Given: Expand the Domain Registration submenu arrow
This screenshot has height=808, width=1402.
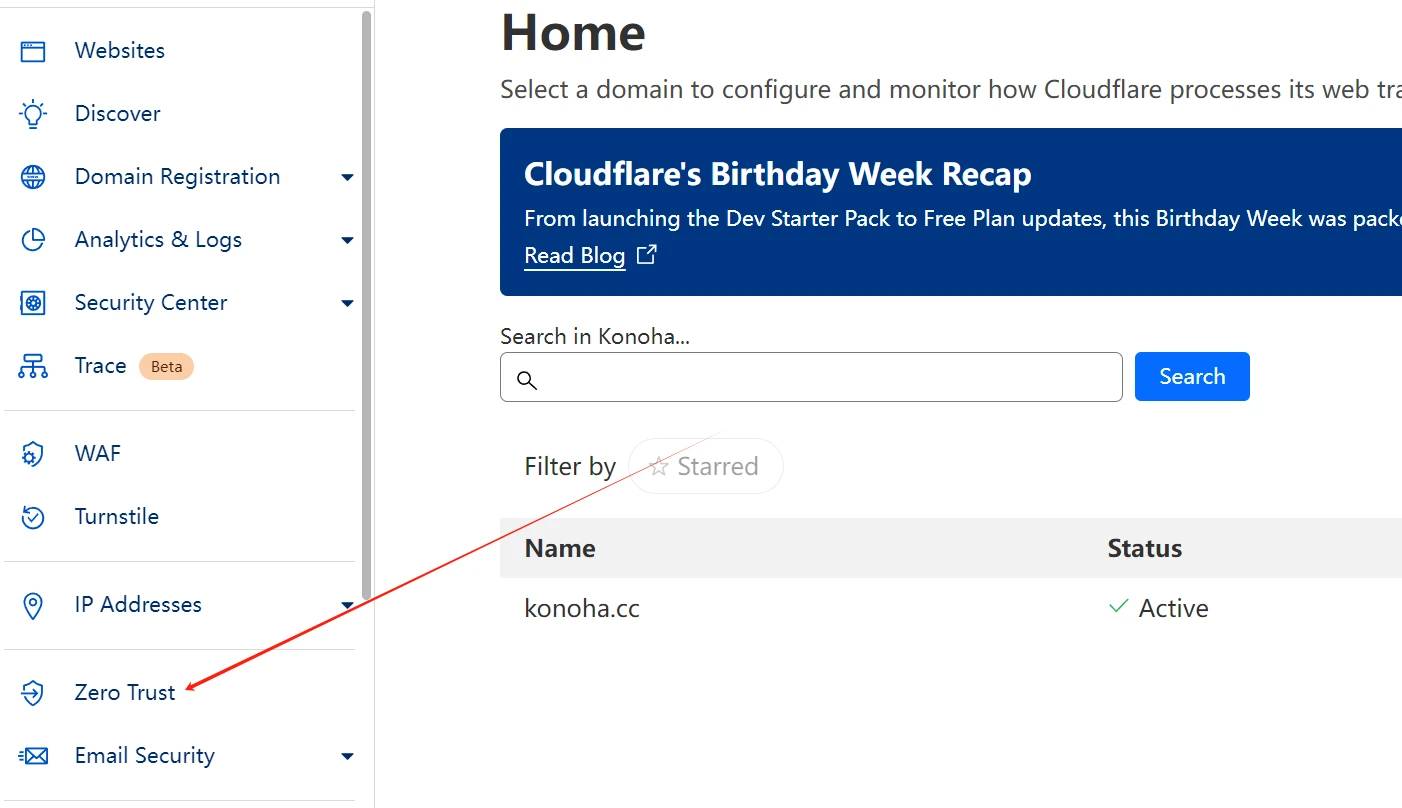Looking at the screenshot, I should point(347,178).
